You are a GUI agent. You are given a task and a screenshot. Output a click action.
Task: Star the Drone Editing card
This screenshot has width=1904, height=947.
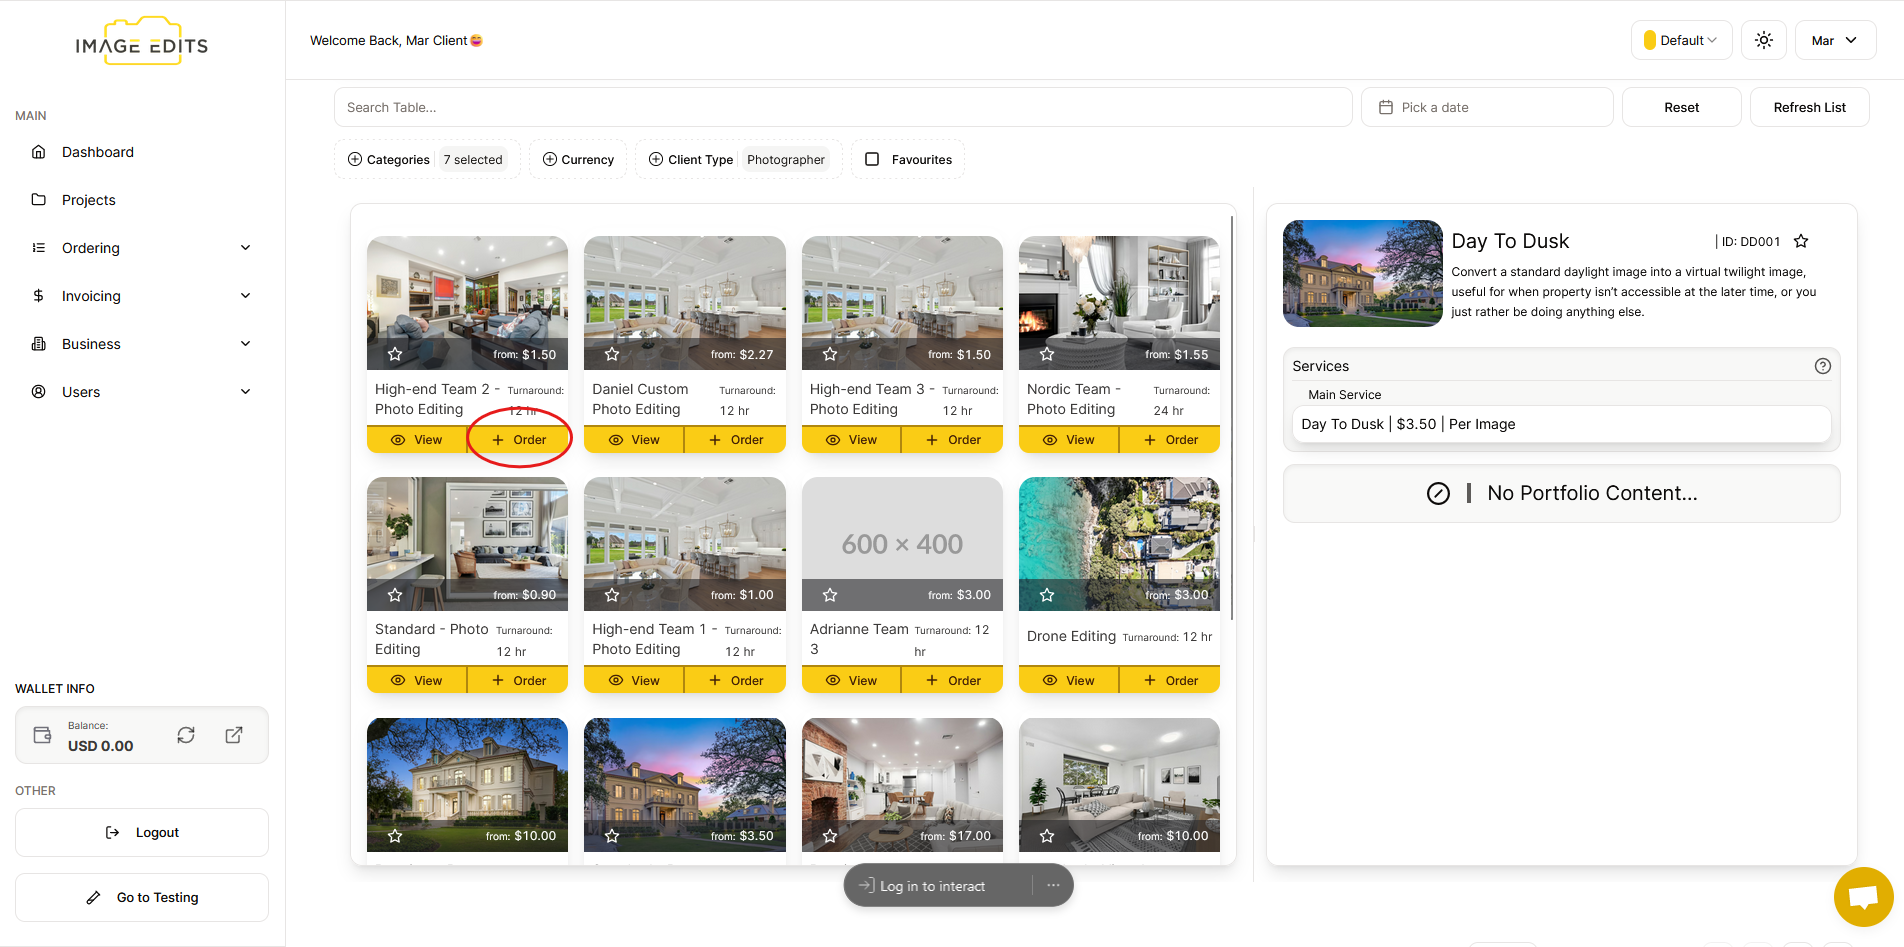coord(1047,595)
